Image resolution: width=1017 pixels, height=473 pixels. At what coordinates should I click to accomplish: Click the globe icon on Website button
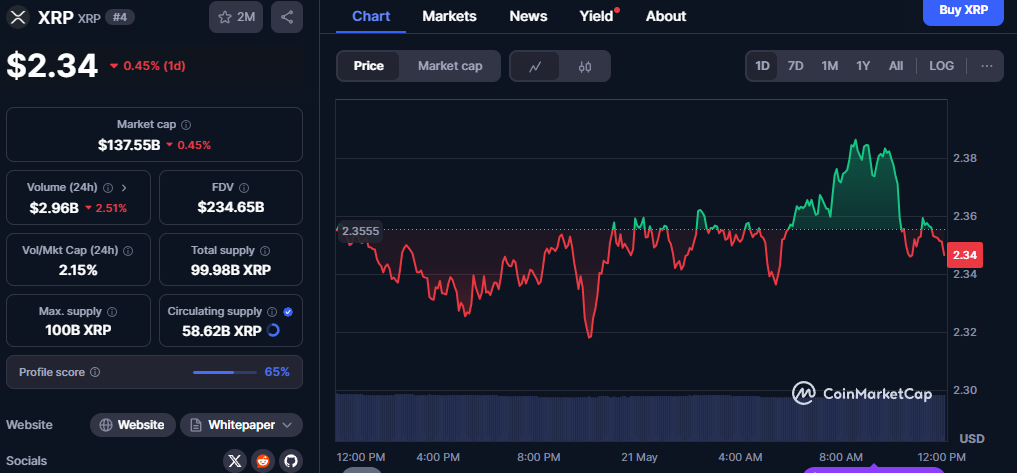click(106, 425)
